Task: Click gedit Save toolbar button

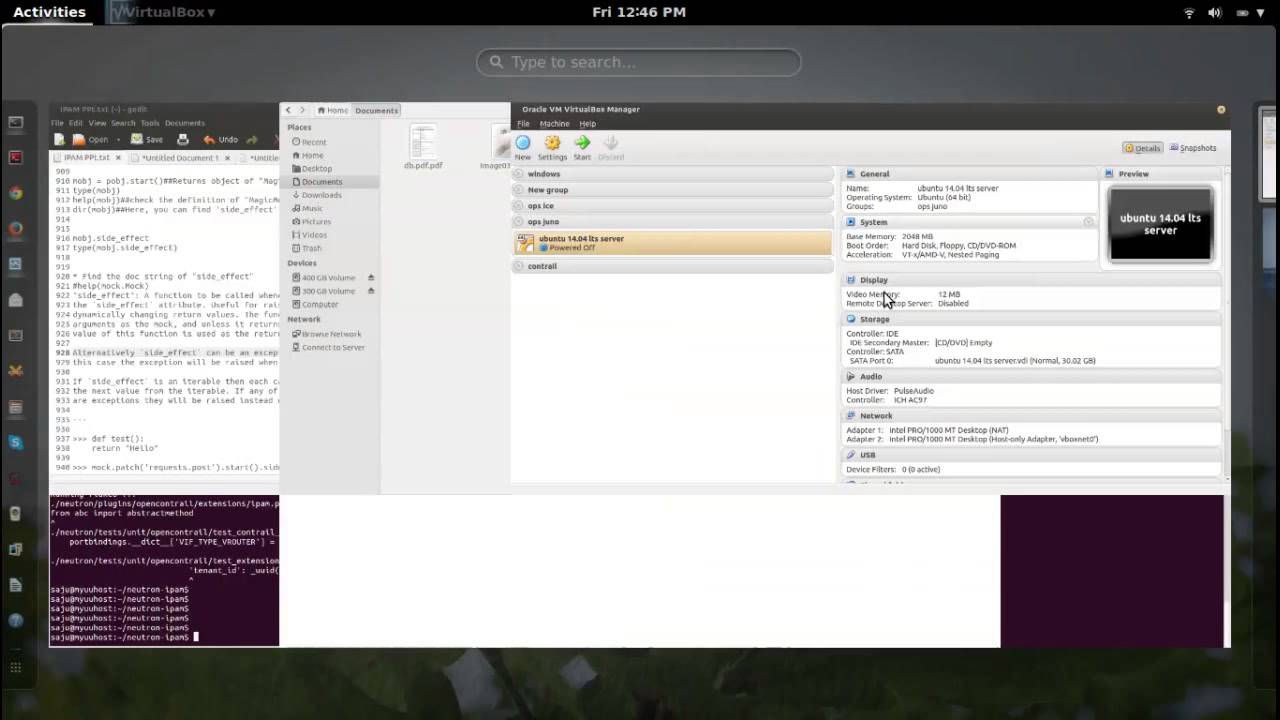Action: click(x=147, y=140)
